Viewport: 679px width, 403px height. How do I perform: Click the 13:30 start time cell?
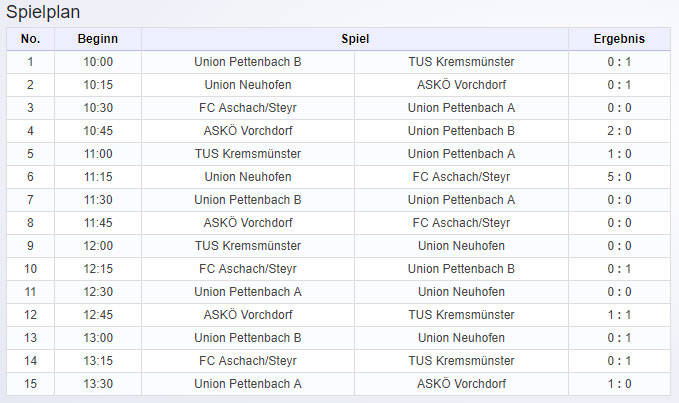tap(98, 384)
